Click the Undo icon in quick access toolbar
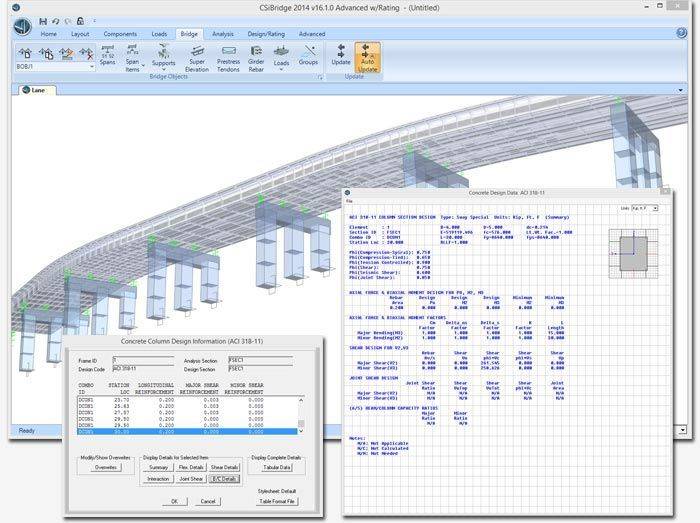The height and width of the screenshot is (523, 700). [55, 21]
